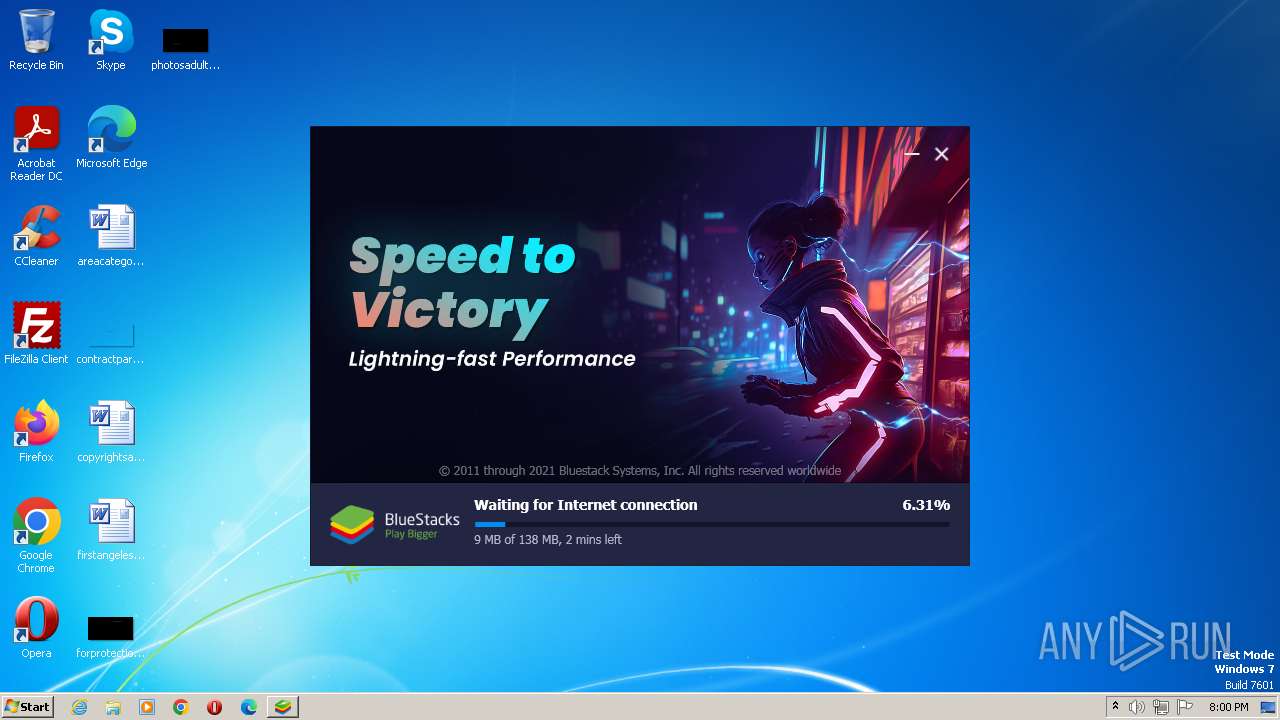The image size is (1280, 720).
Task: Open the Opera desktop shortcut
Action: coord(36,627)
